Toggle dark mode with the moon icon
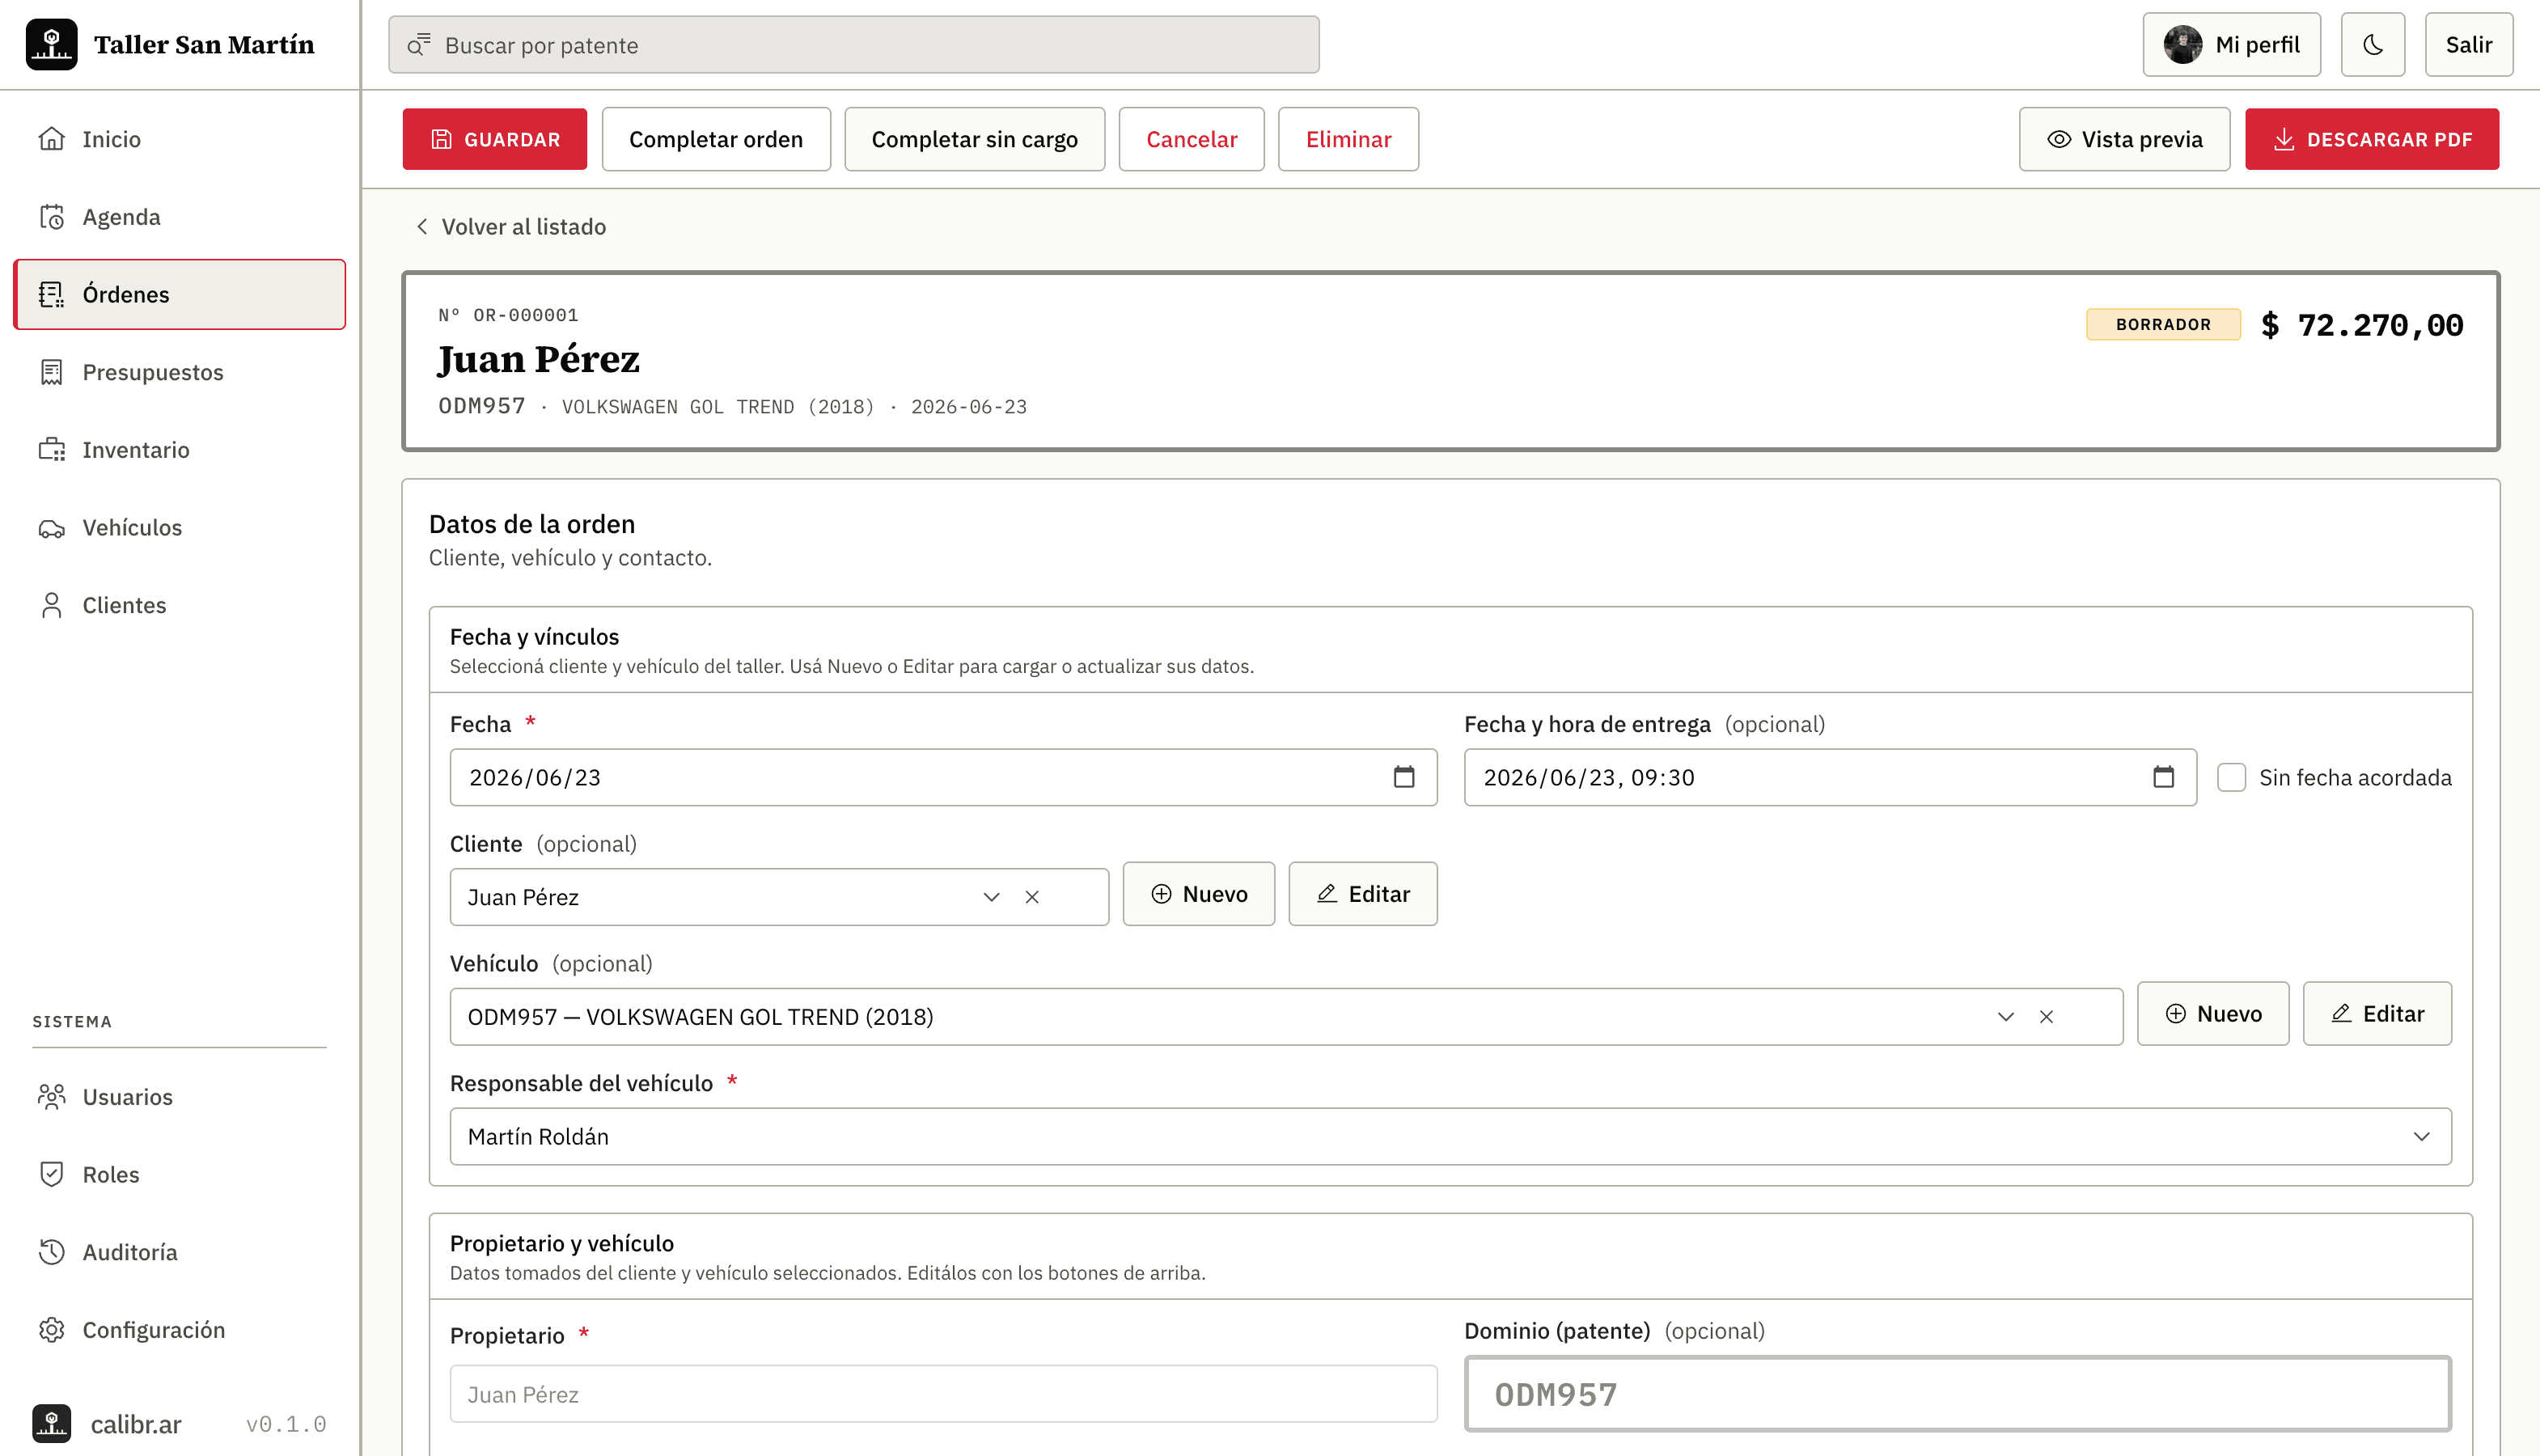 point(2372,44)
